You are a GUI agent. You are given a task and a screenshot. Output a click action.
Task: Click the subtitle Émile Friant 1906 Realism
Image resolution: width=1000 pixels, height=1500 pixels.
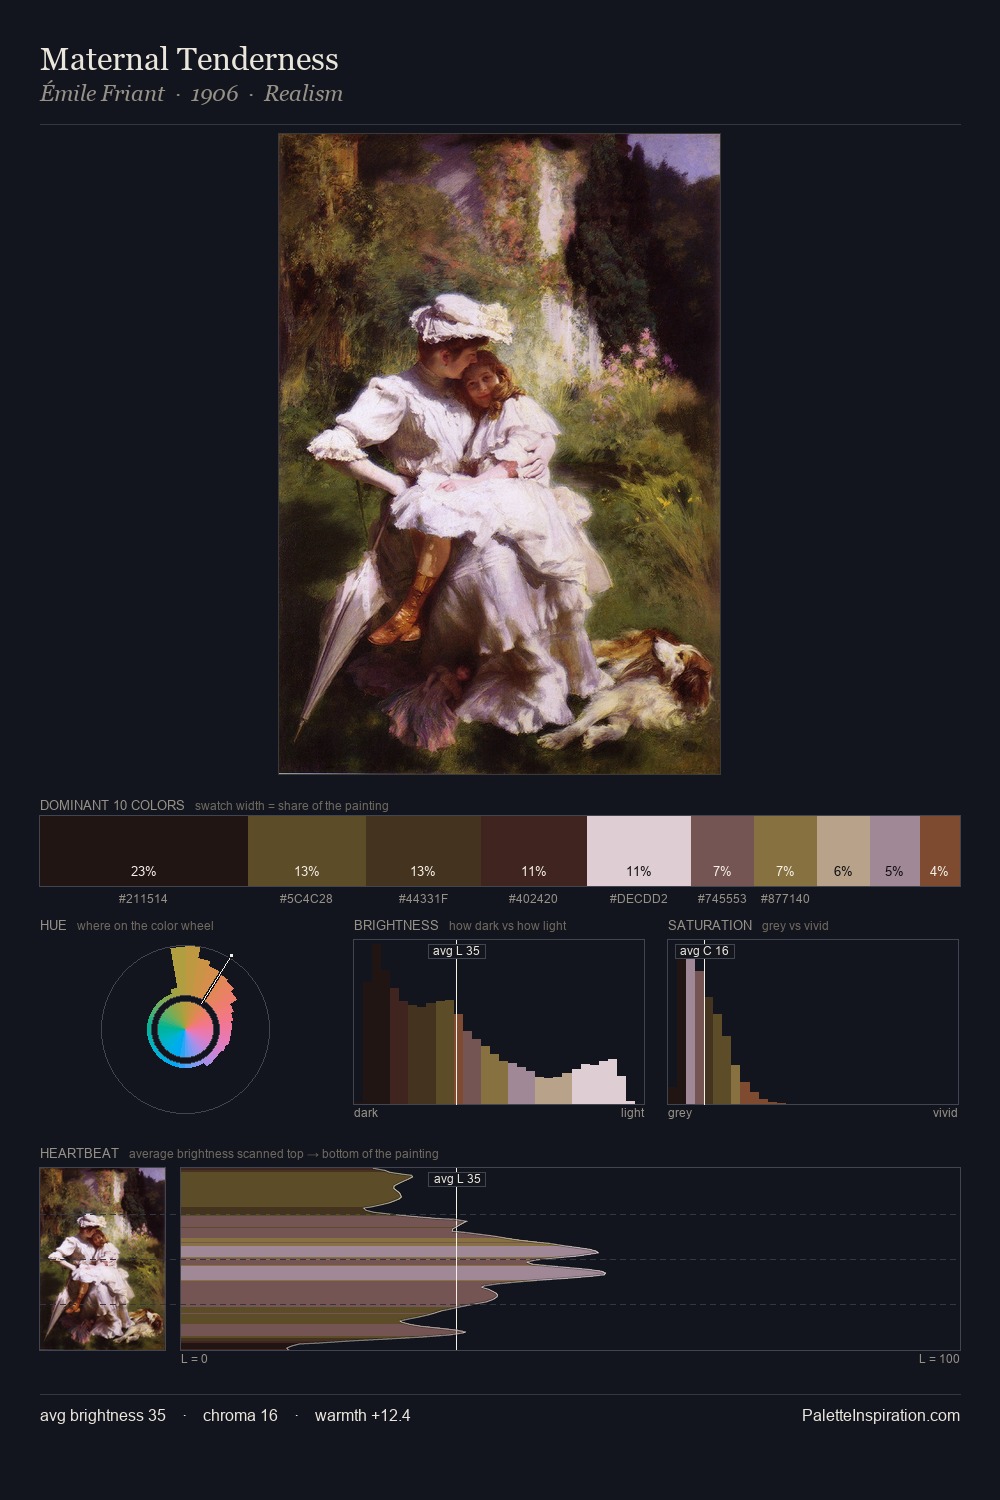[191, 94]
